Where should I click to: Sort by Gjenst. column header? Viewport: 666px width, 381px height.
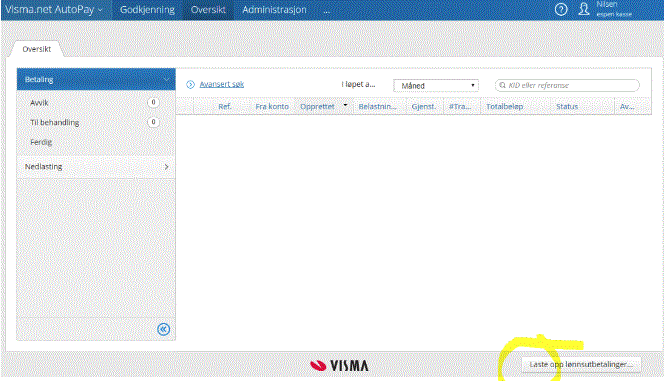point(423,106)
